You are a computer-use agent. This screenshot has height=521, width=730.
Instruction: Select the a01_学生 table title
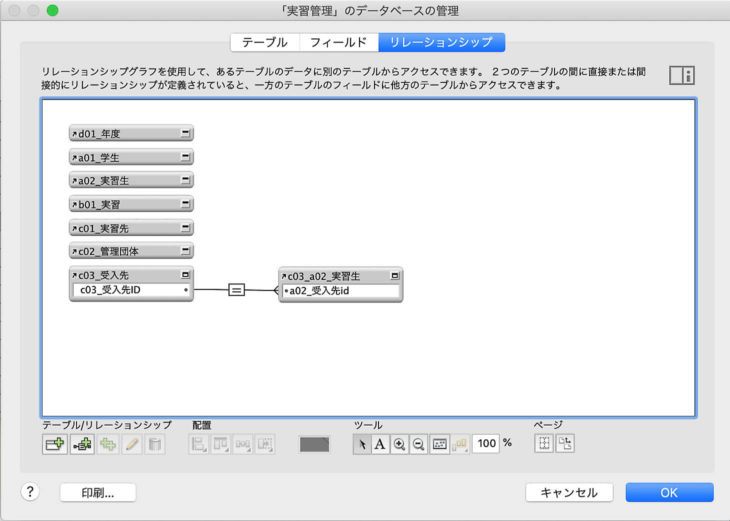(99, 157)
